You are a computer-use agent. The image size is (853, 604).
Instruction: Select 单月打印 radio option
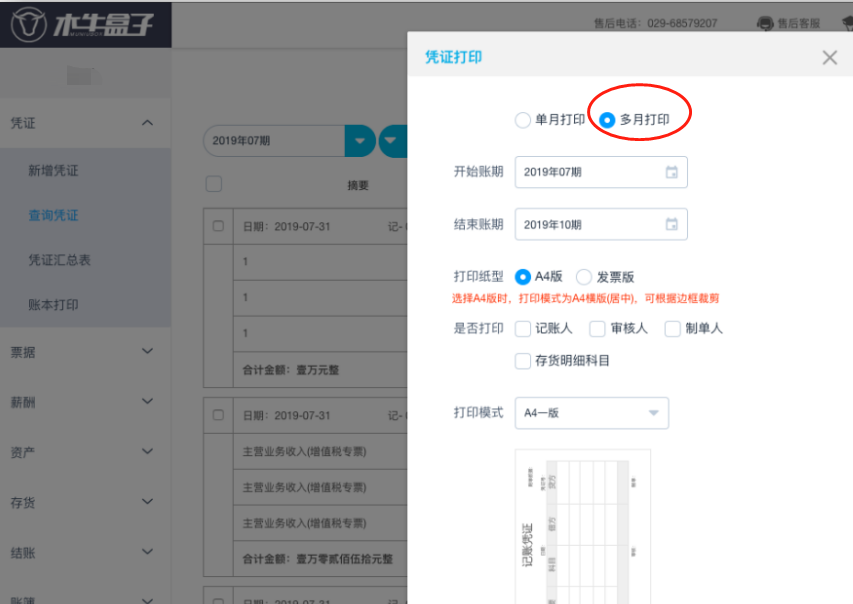523,120
